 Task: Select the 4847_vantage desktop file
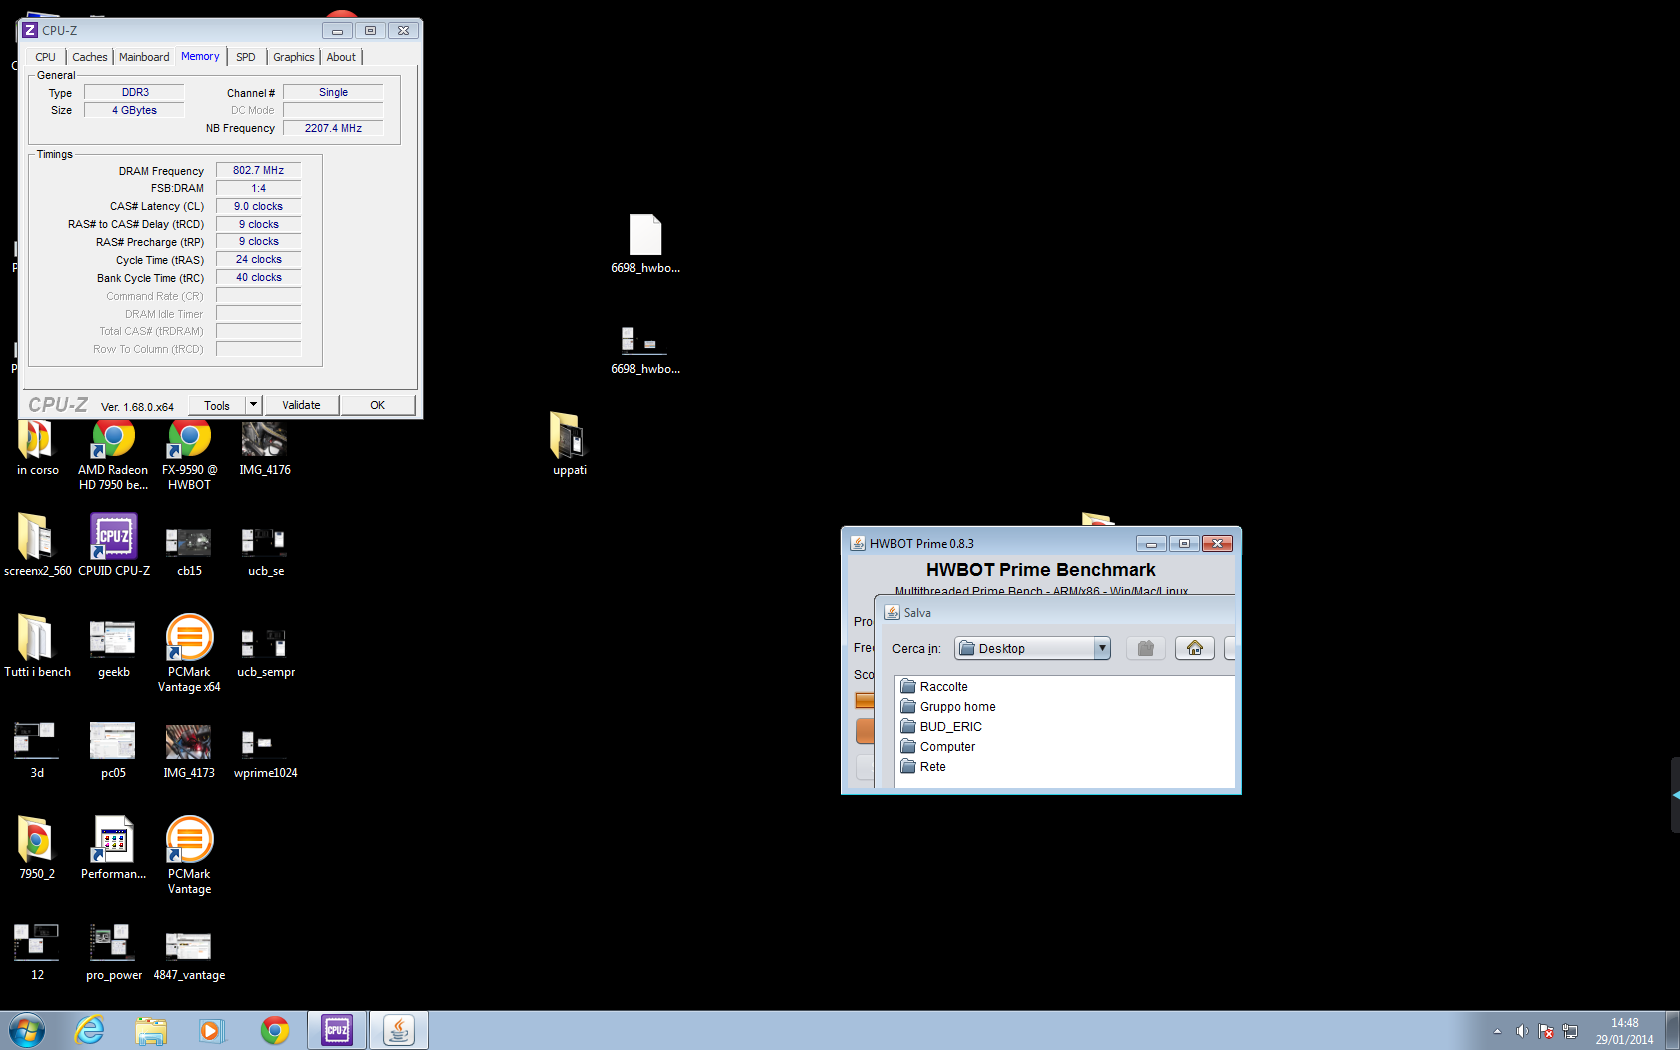pyautogui.click(x=189, y=955)
